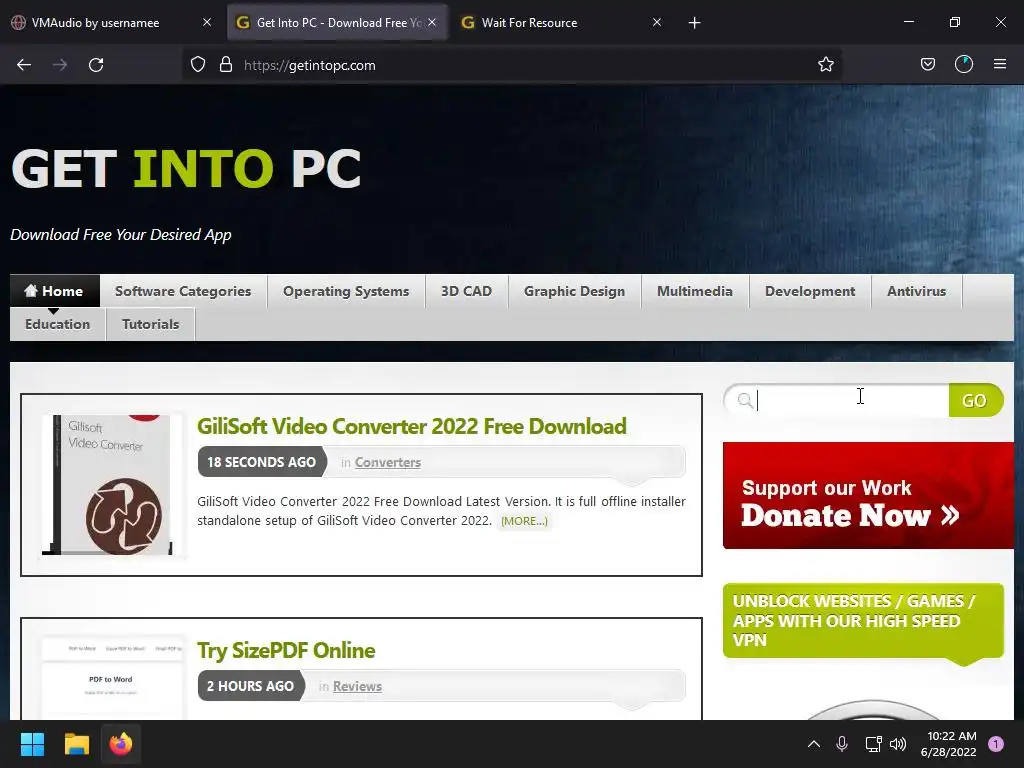This screenshot has width=1024, height=768.
Task: Open the Multimedia menu item
Action: 695,291
